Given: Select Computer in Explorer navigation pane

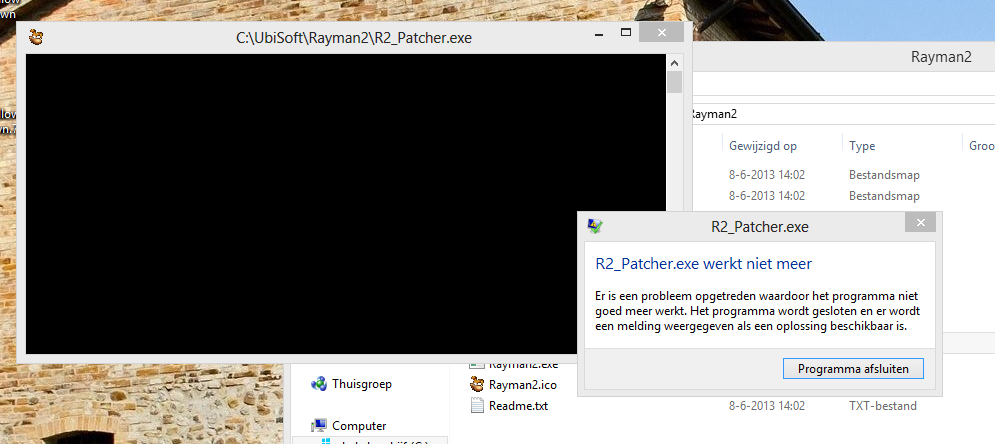Looking at the screenshot, I should point(359,426).
